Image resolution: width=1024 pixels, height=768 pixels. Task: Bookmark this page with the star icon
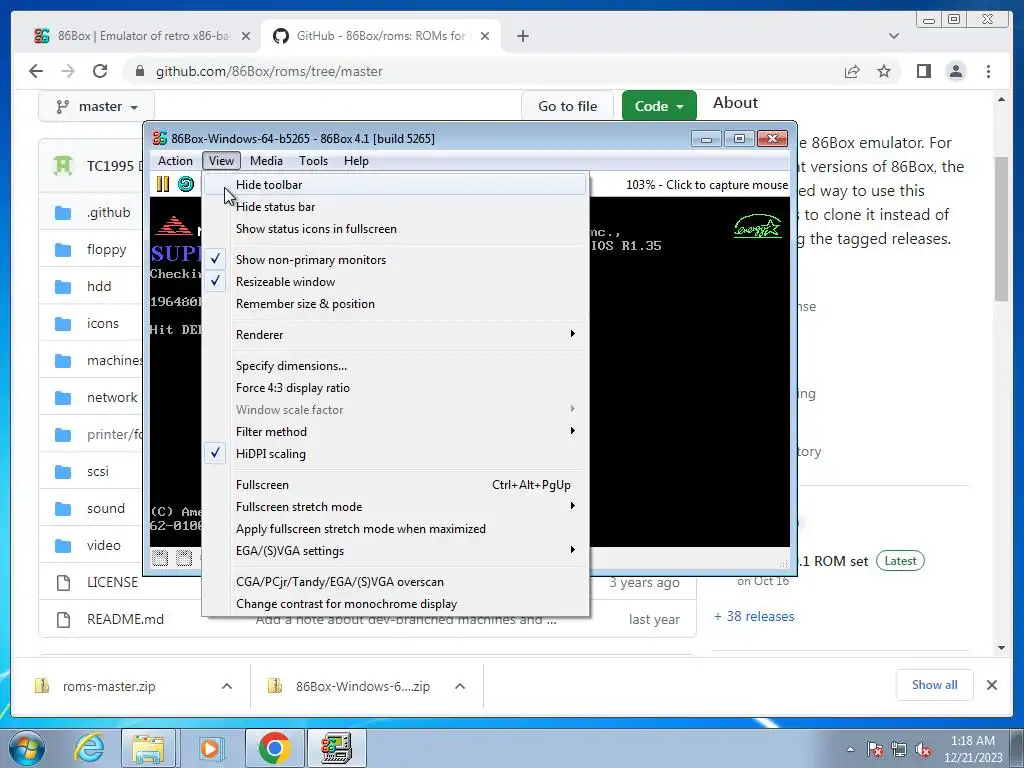[884, 71]
